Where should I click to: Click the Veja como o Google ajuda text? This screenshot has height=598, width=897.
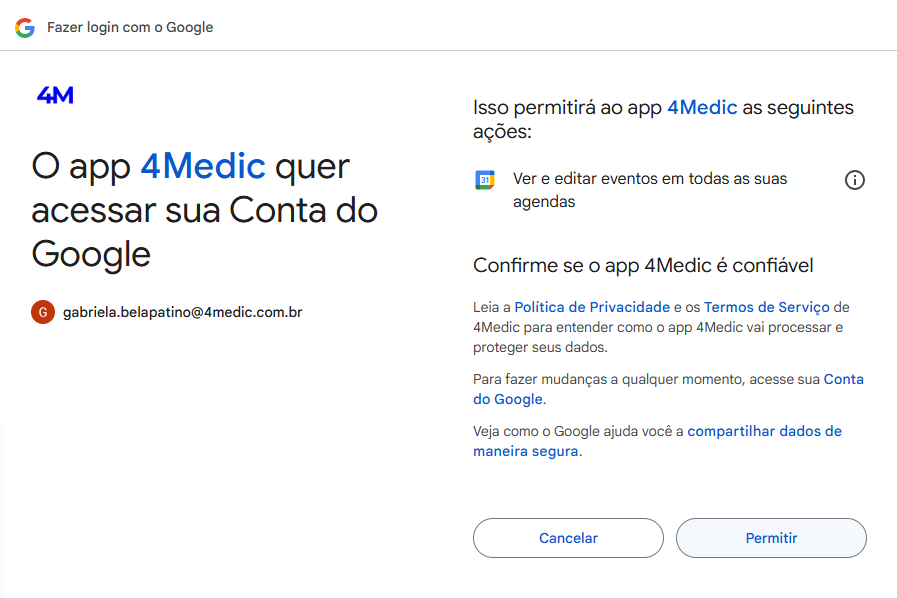(578, 431)
